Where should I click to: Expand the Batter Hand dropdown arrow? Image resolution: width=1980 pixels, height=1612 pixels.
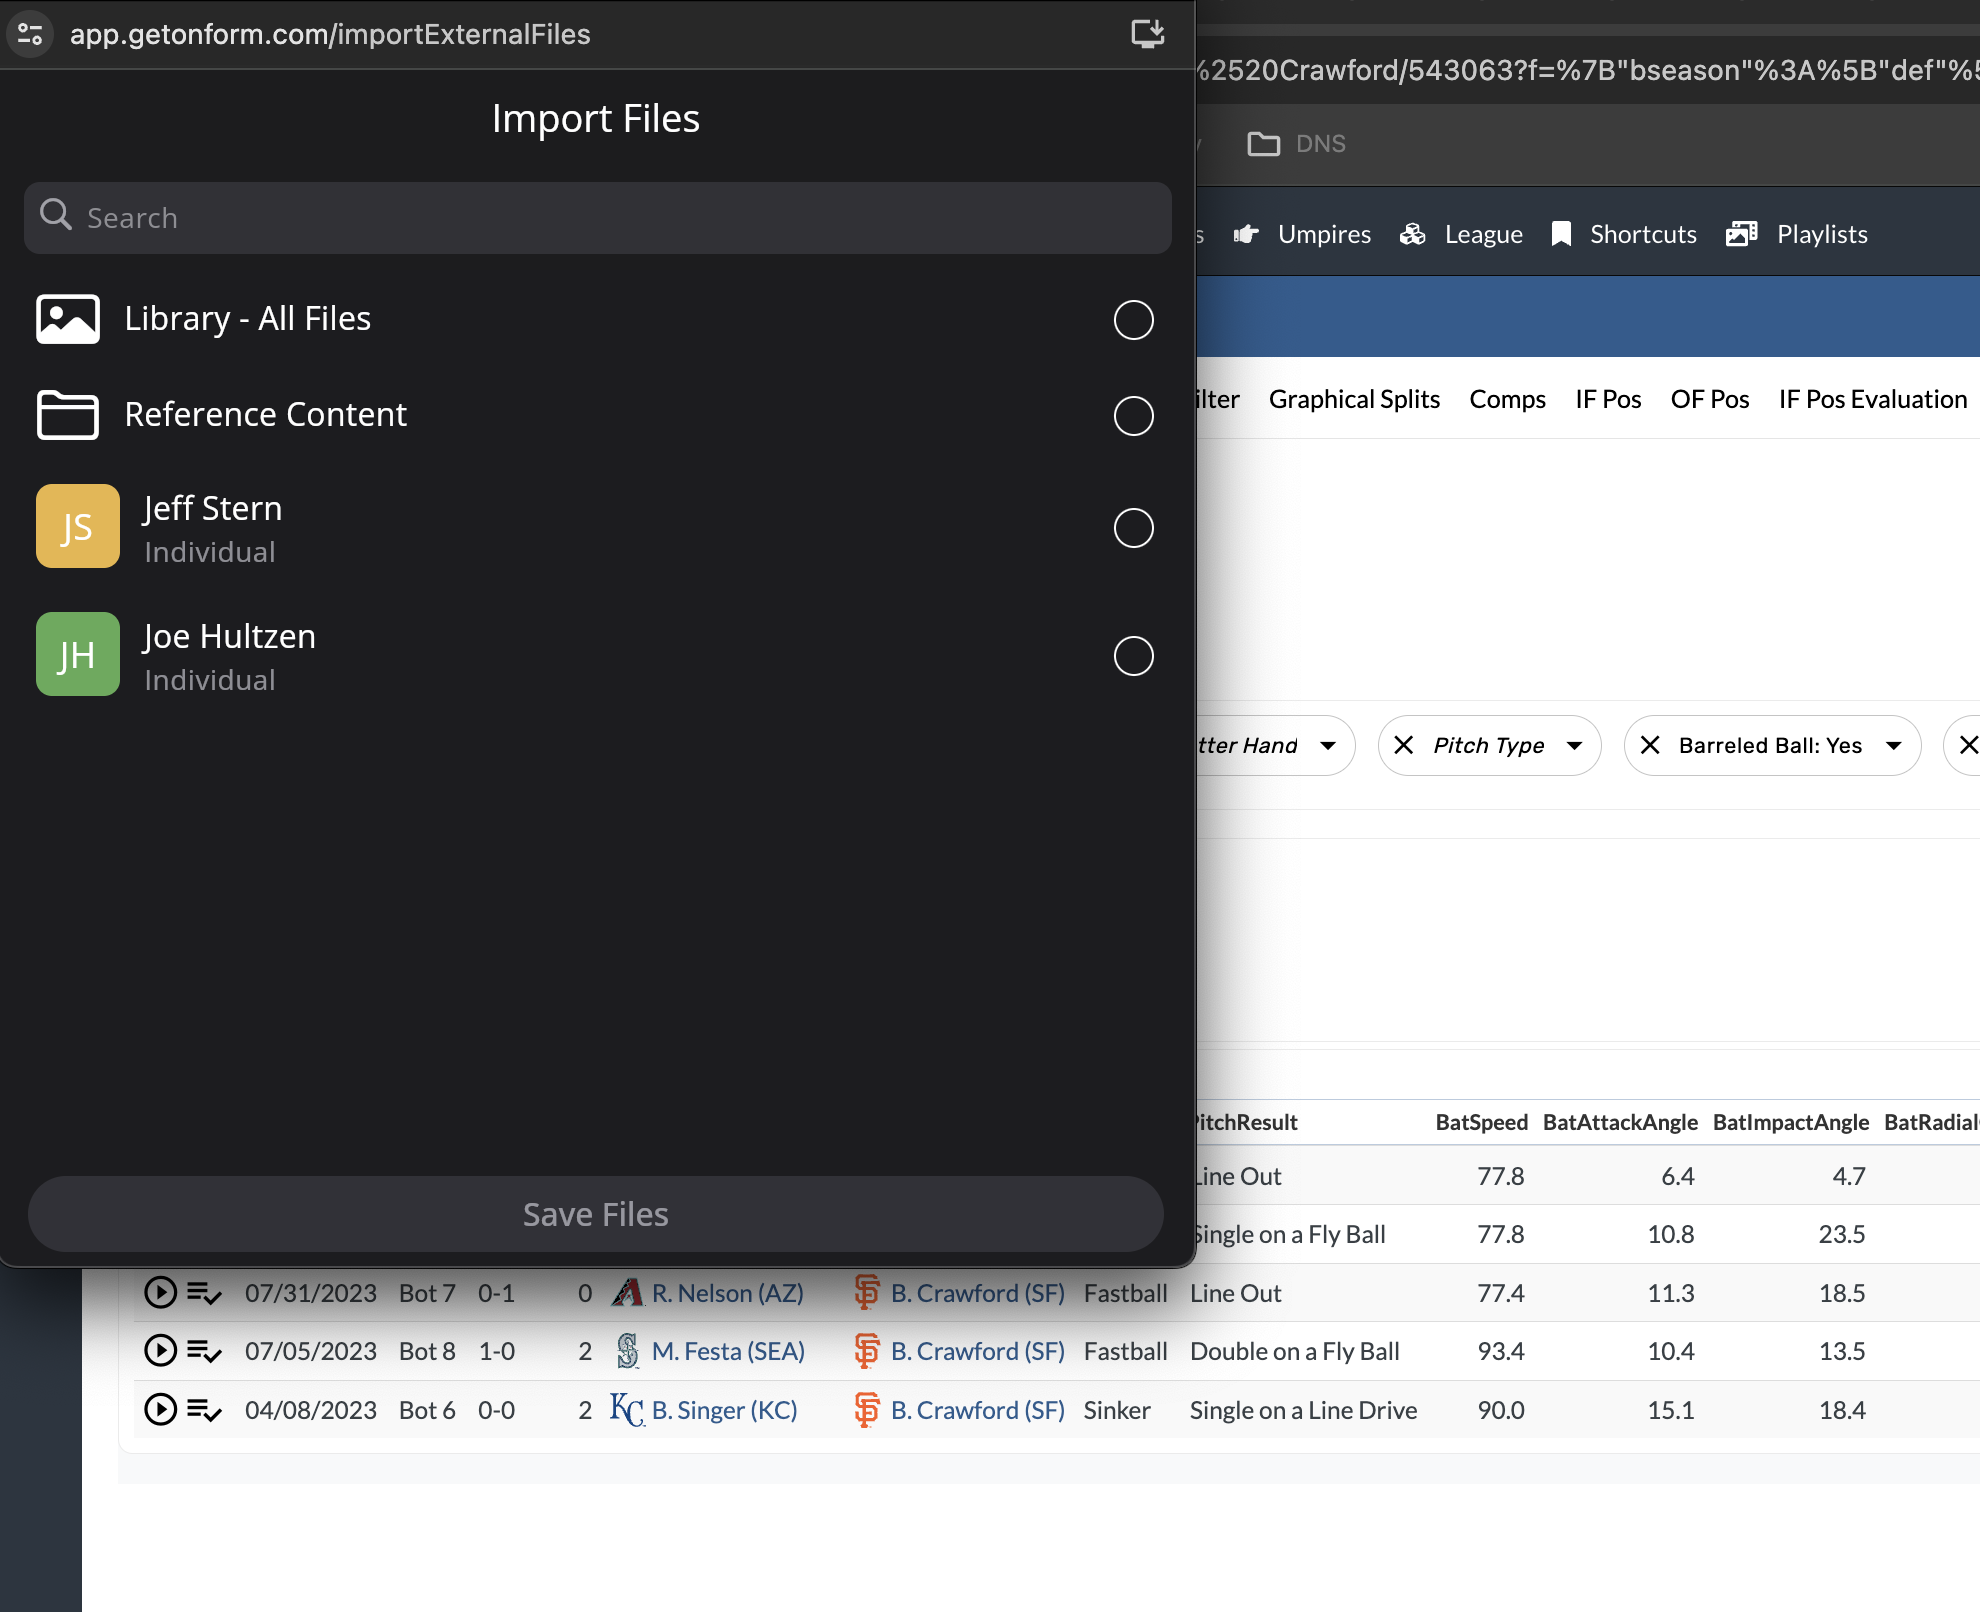tap(1328, 746)
